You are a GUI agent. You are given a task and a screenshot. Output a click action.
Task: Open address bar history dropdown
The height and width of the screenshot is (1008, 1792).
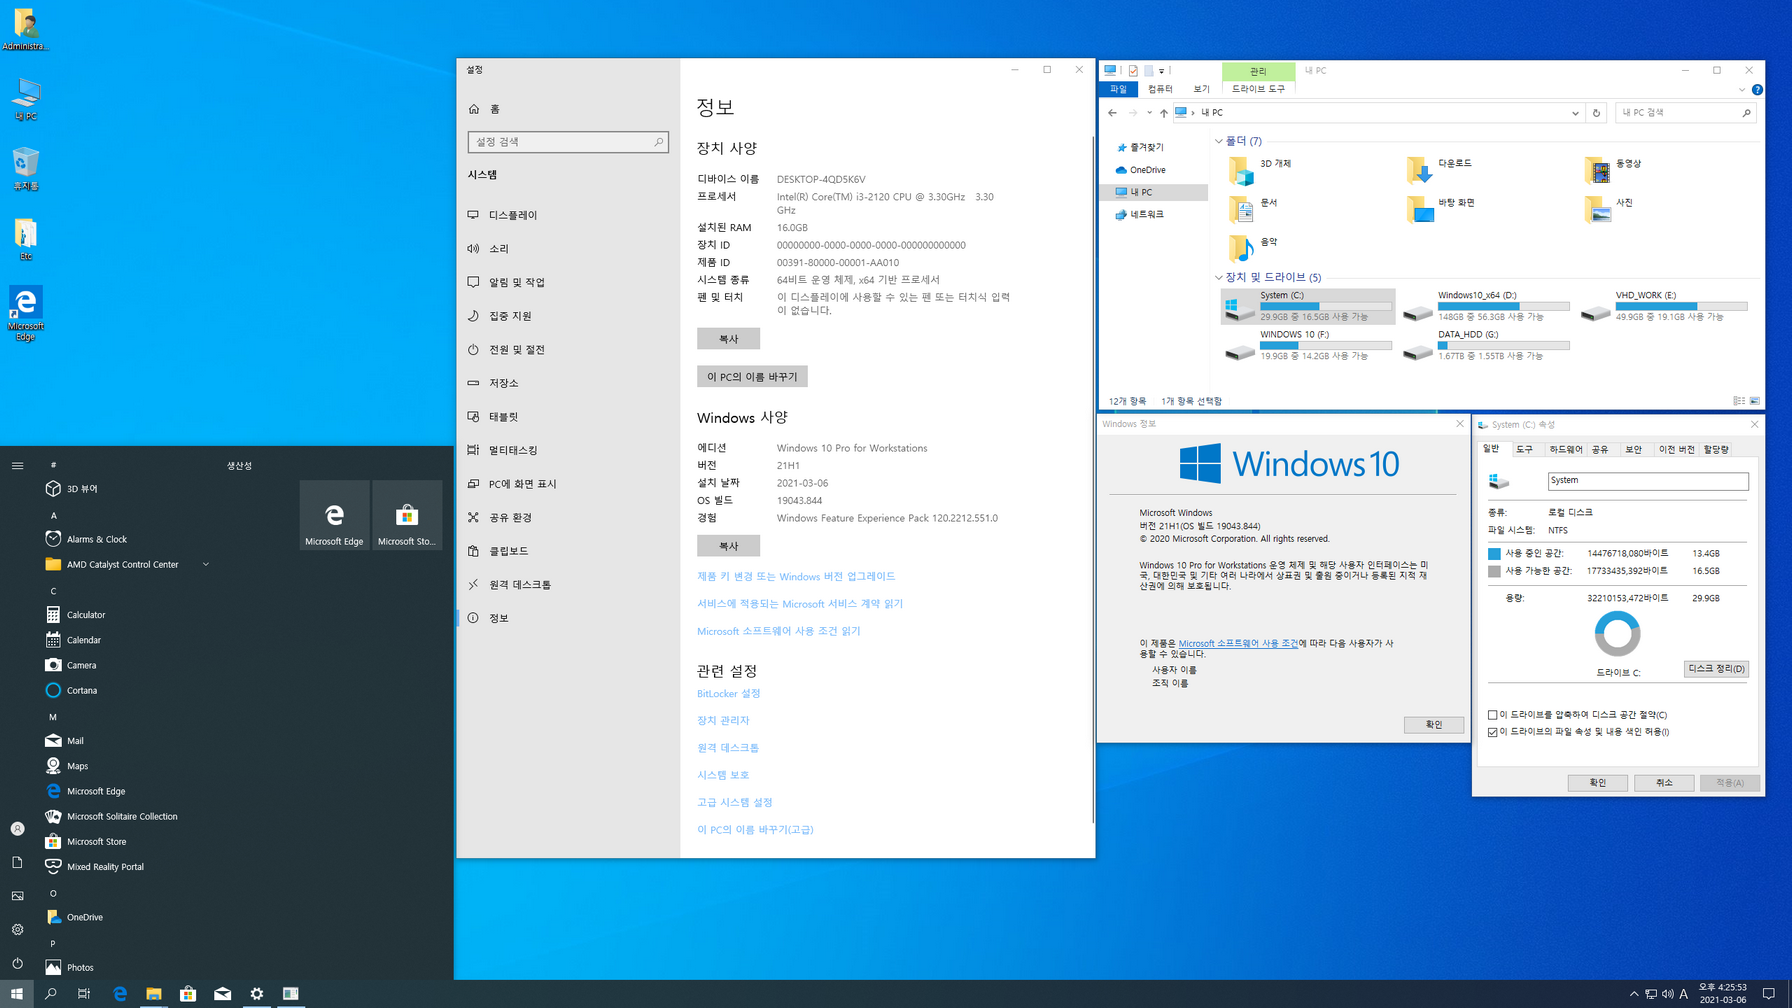tap(1575, 113)
